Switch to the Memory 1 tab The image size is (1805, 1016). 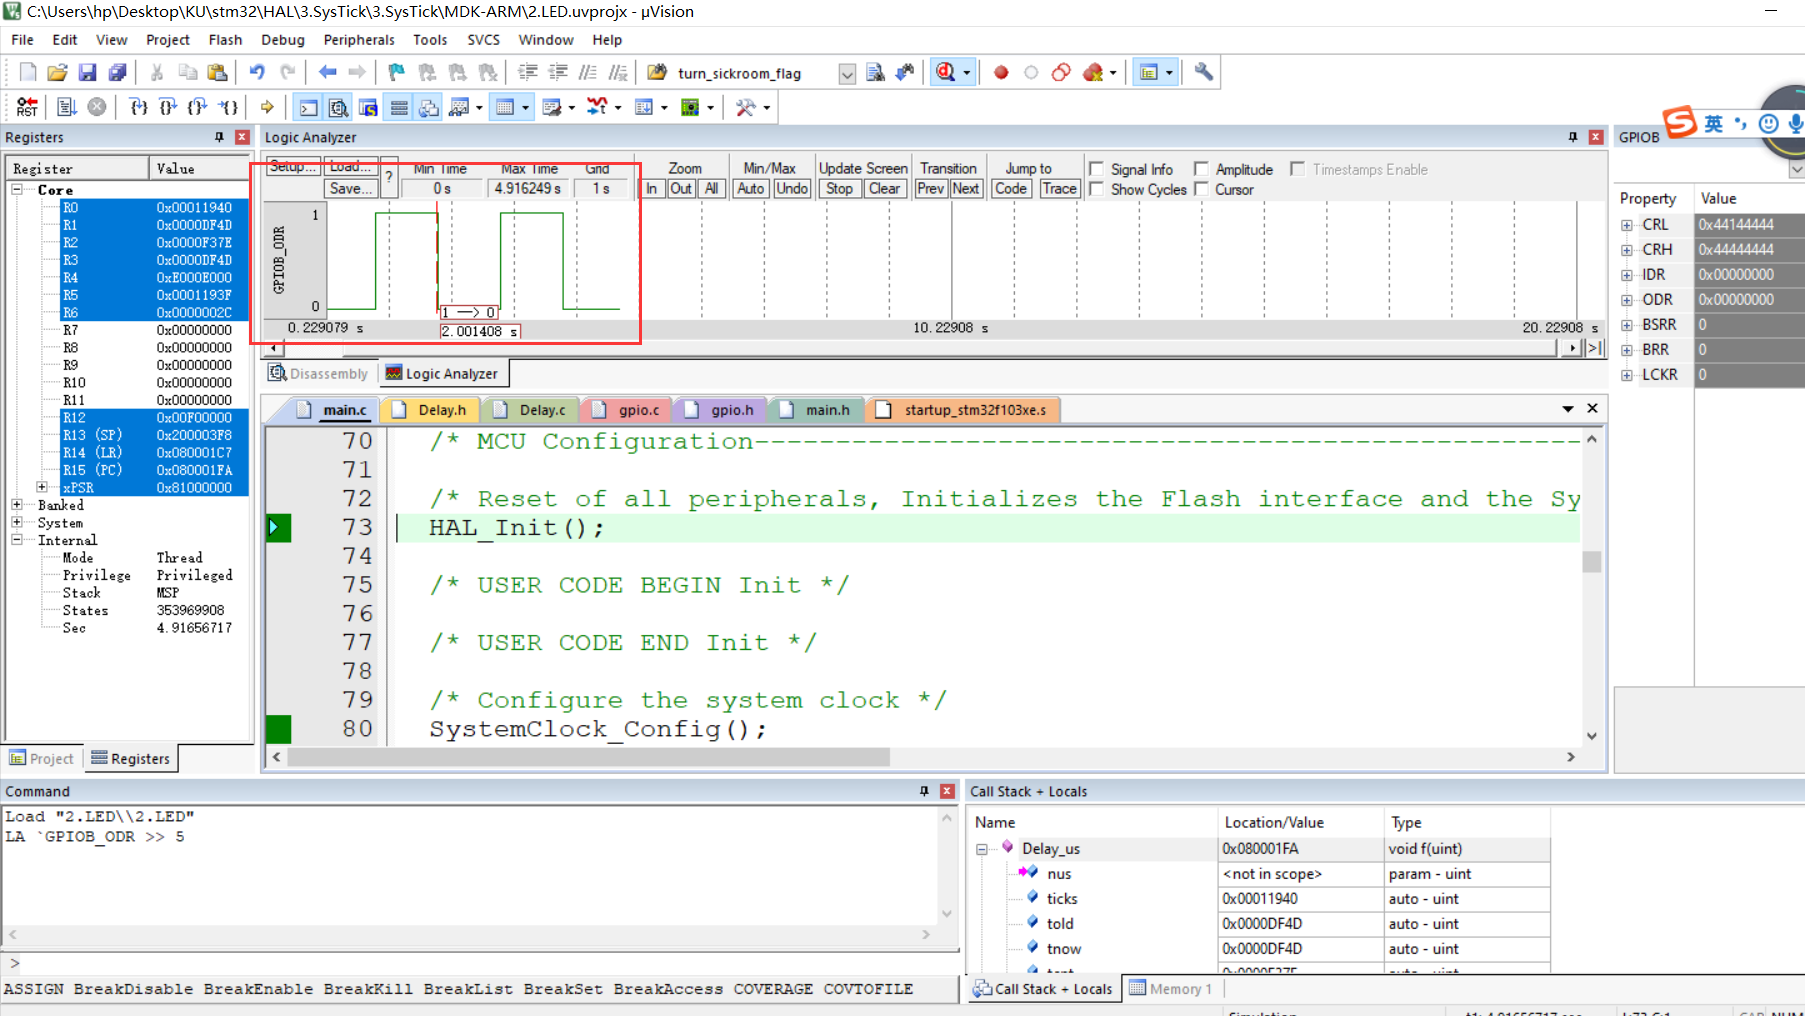point(1171,989)
